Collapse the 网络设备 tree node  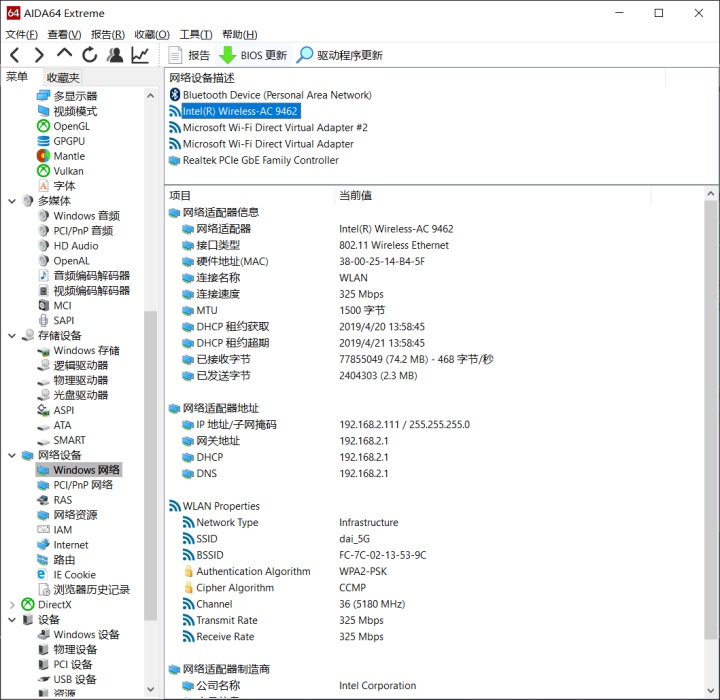click(12, 455)
